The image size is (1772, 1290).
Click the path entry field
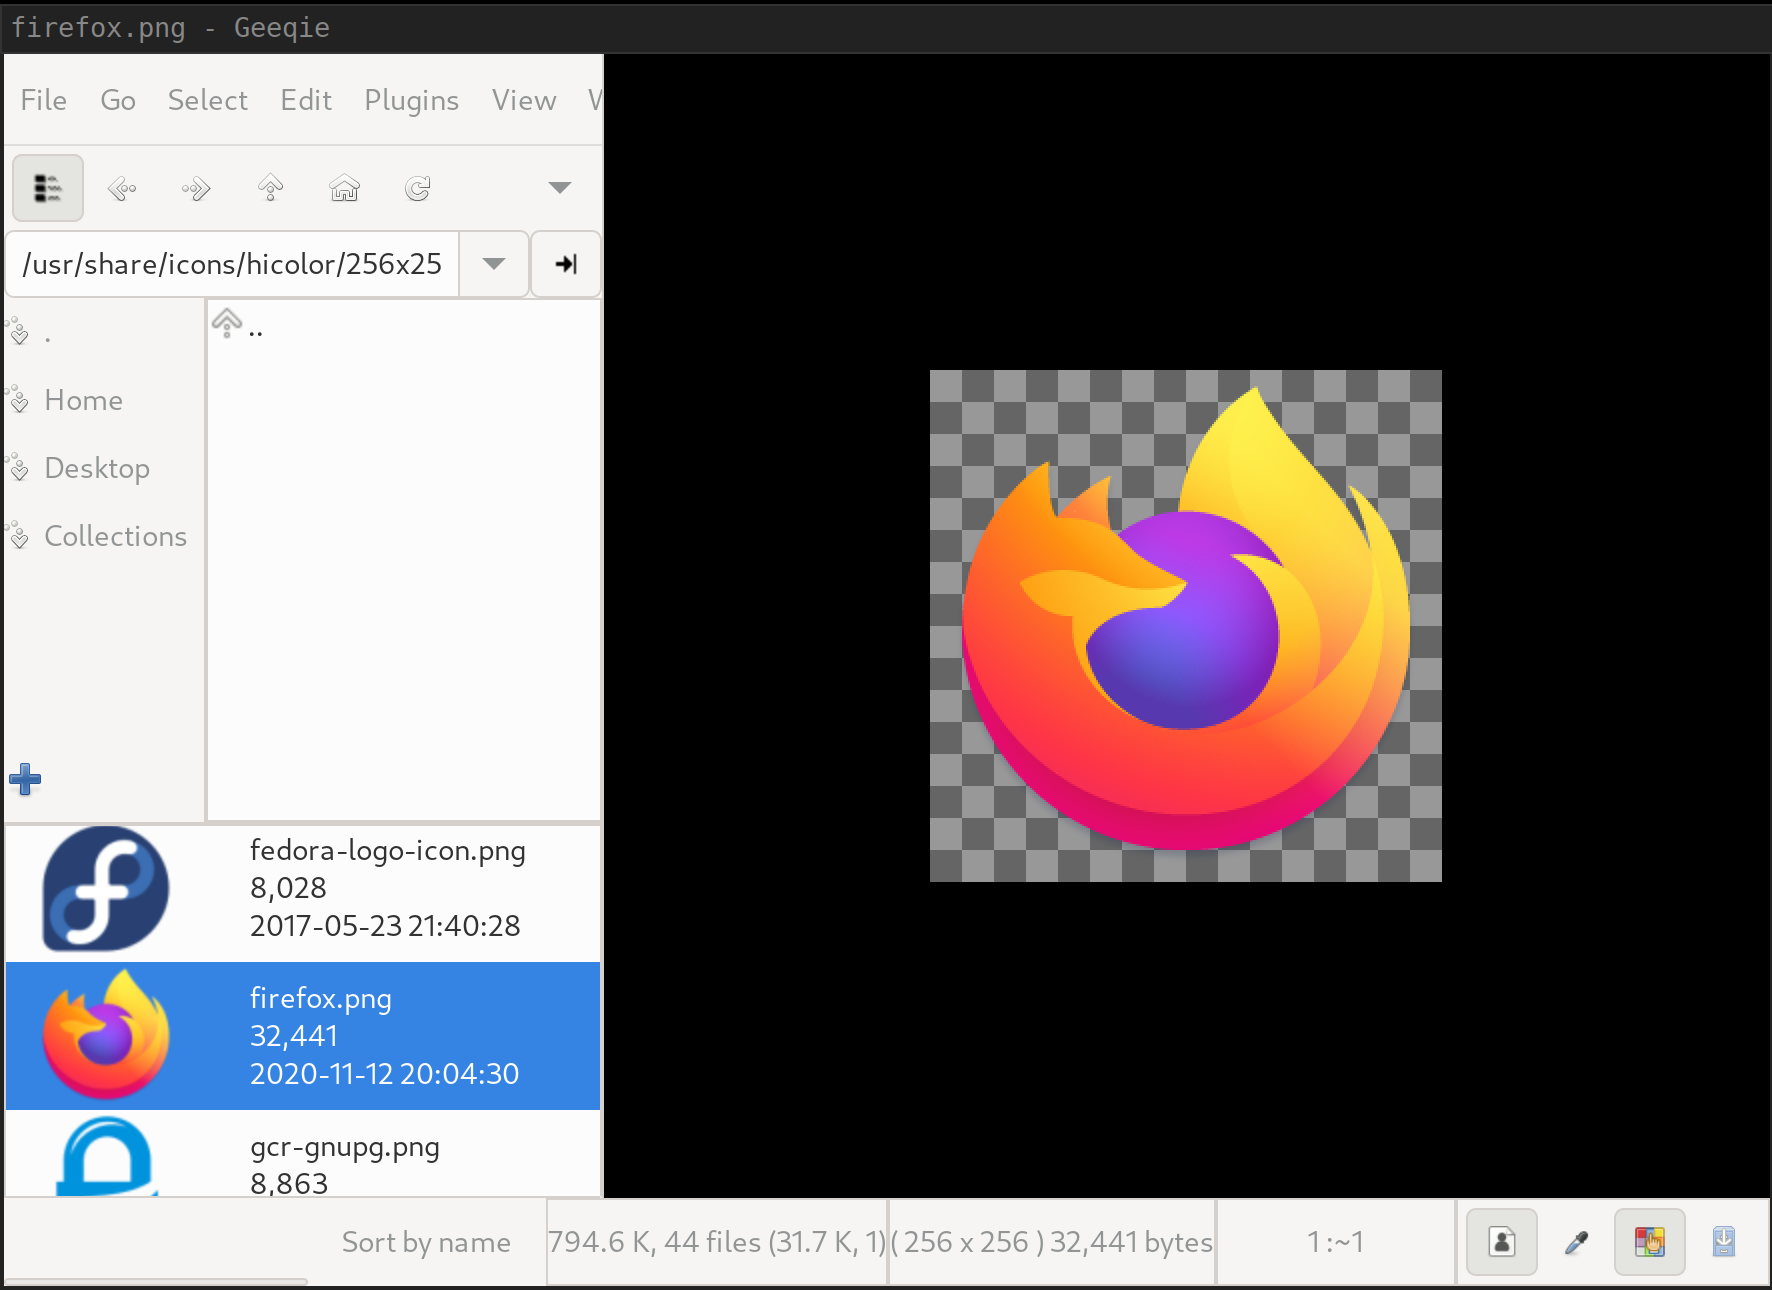pos(232,264)
